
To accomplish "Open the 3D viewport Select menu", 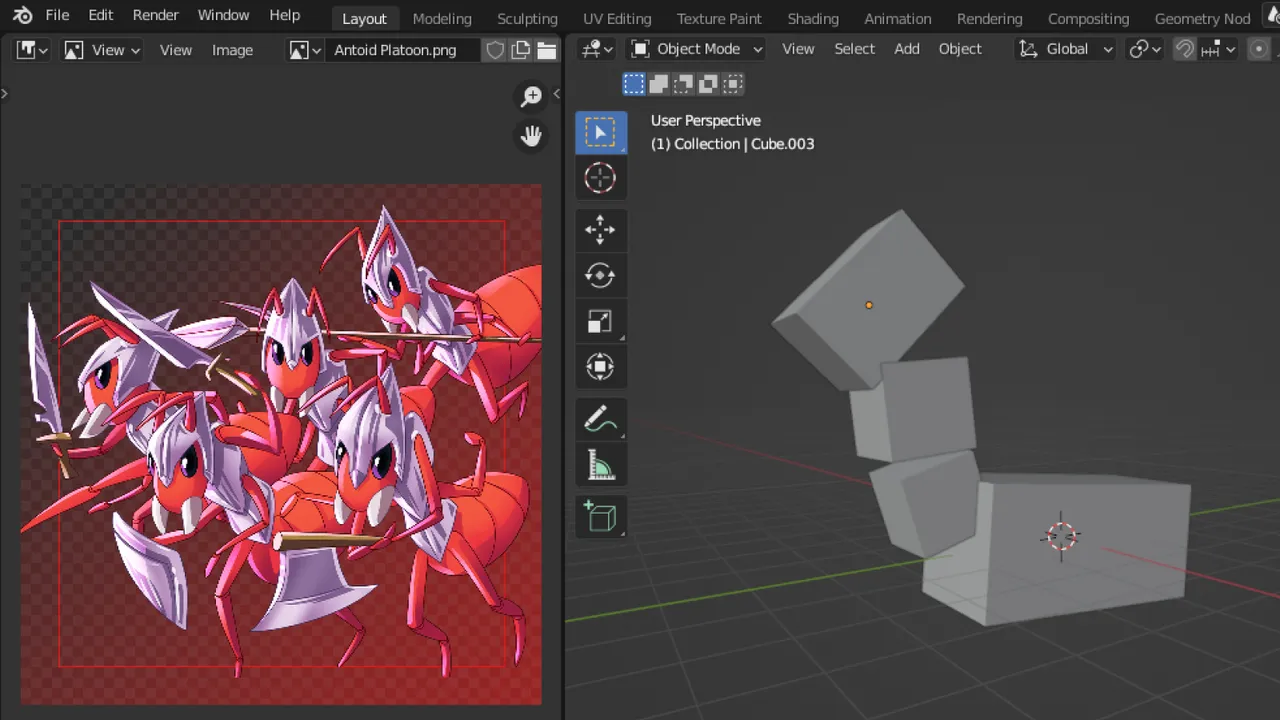I will coord(854,49).
